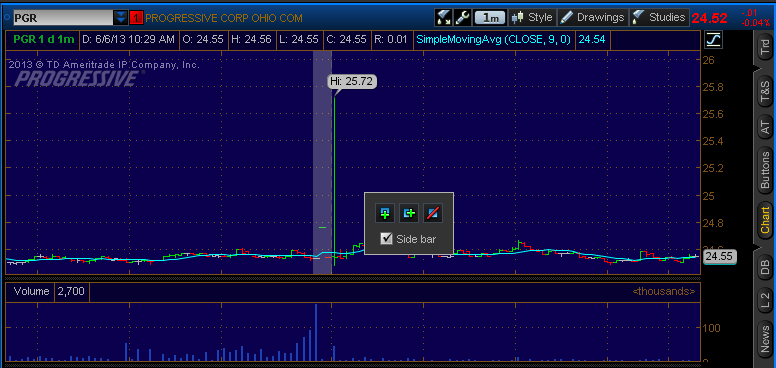Toggle the Side bar checkbox

(387, 239)
